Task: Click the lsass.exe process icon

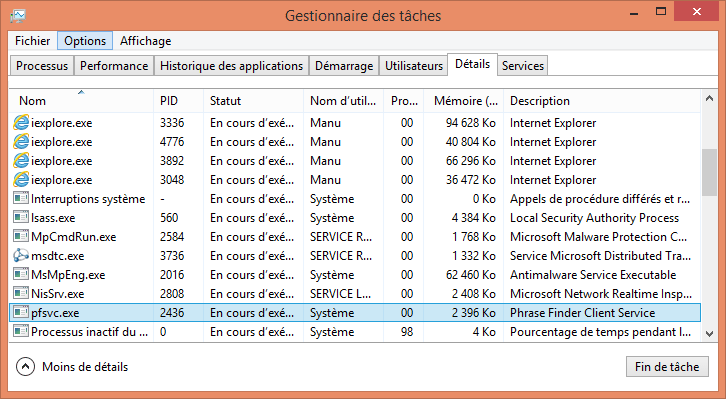Action: [21, 218]
